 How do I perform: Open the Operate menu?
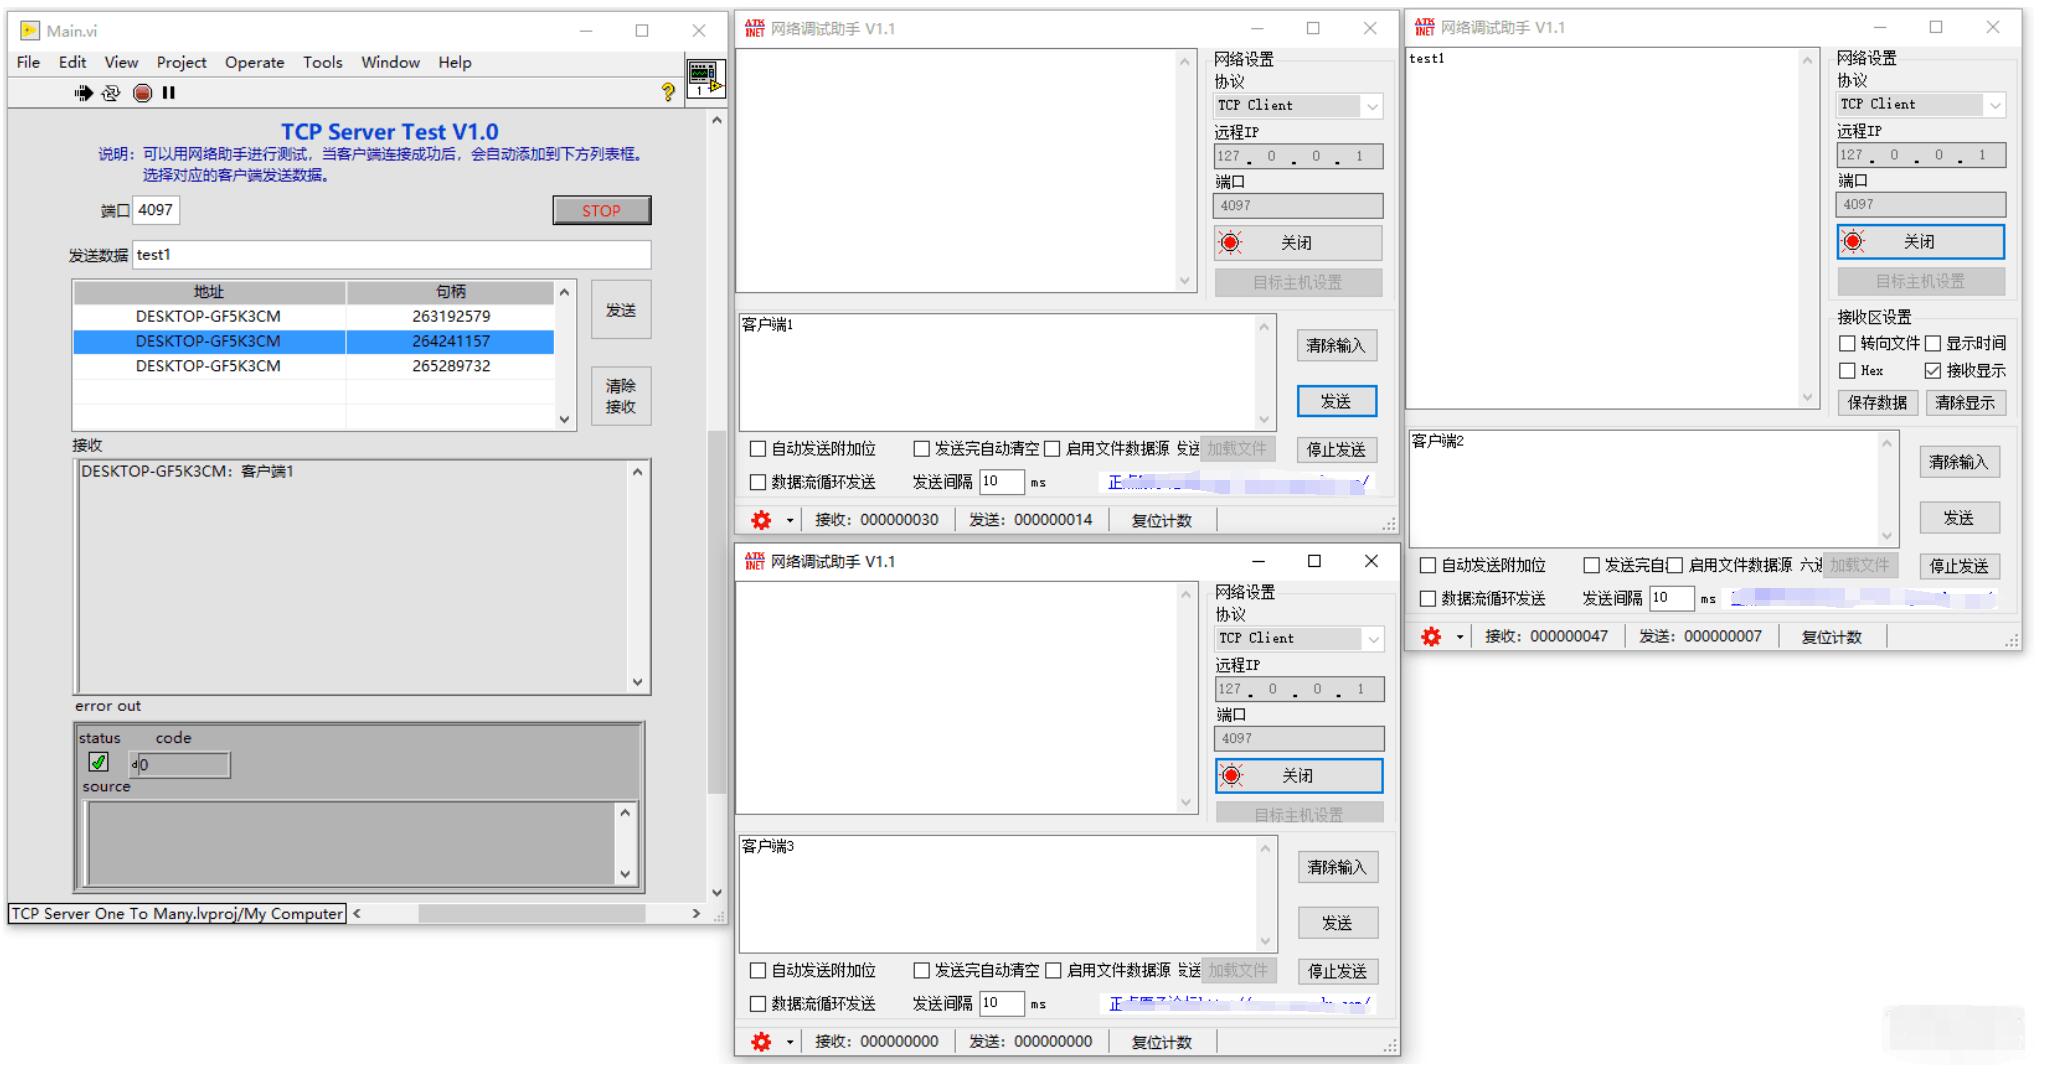pos(254,62)
